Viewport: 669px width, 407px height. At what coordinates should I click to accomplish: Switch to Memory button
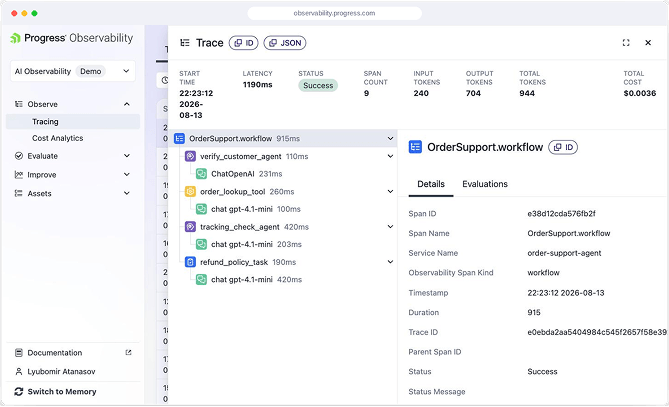(x=55, y=392)
